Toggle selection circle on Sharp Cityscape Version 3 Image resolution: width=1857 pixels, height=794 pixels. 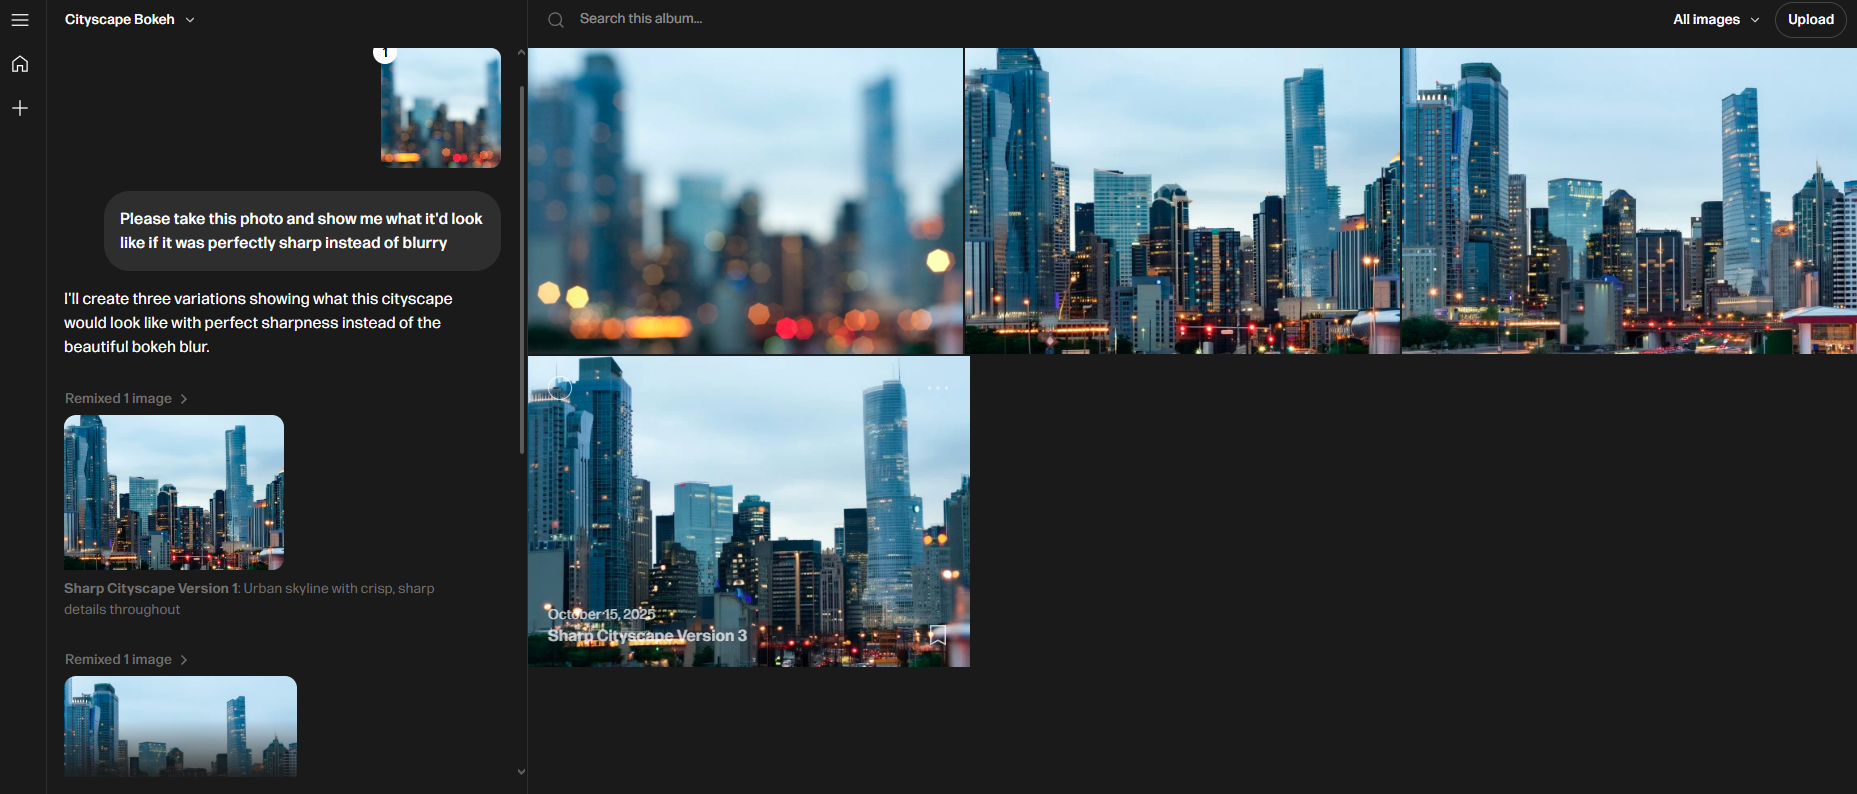click(x=560, y=388)
